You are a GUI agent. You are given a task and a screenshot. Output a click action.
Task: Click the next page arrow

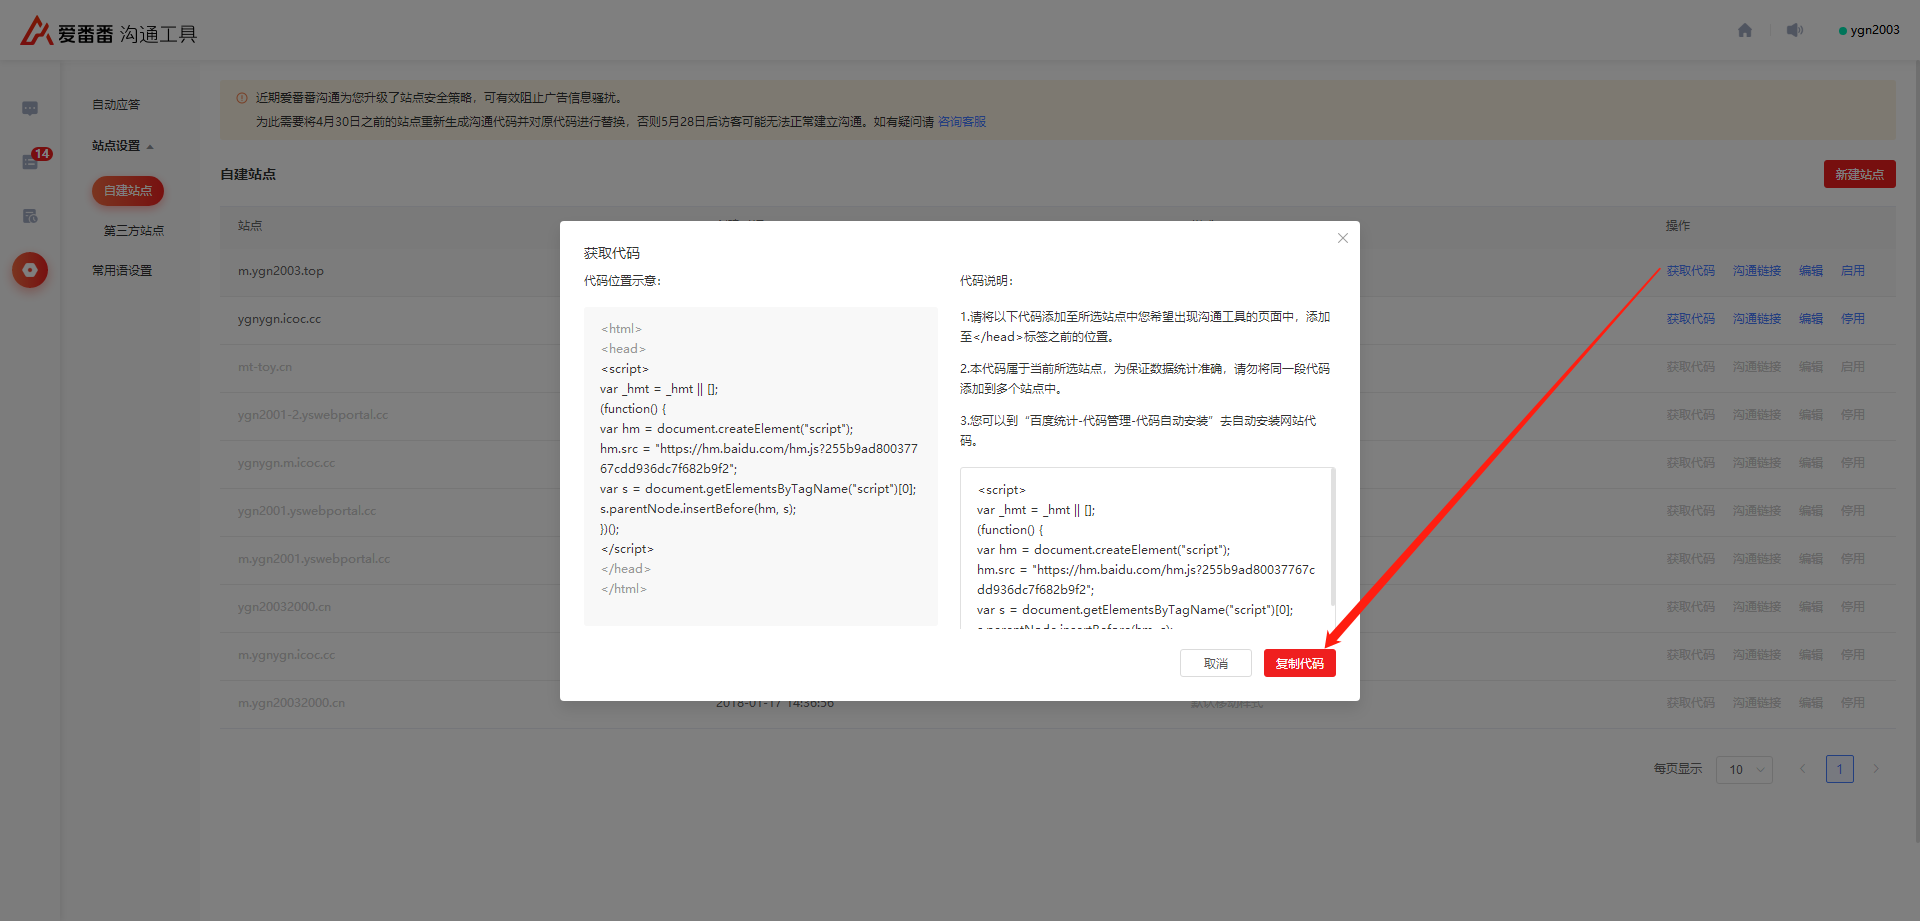(x=1876, y=769)
